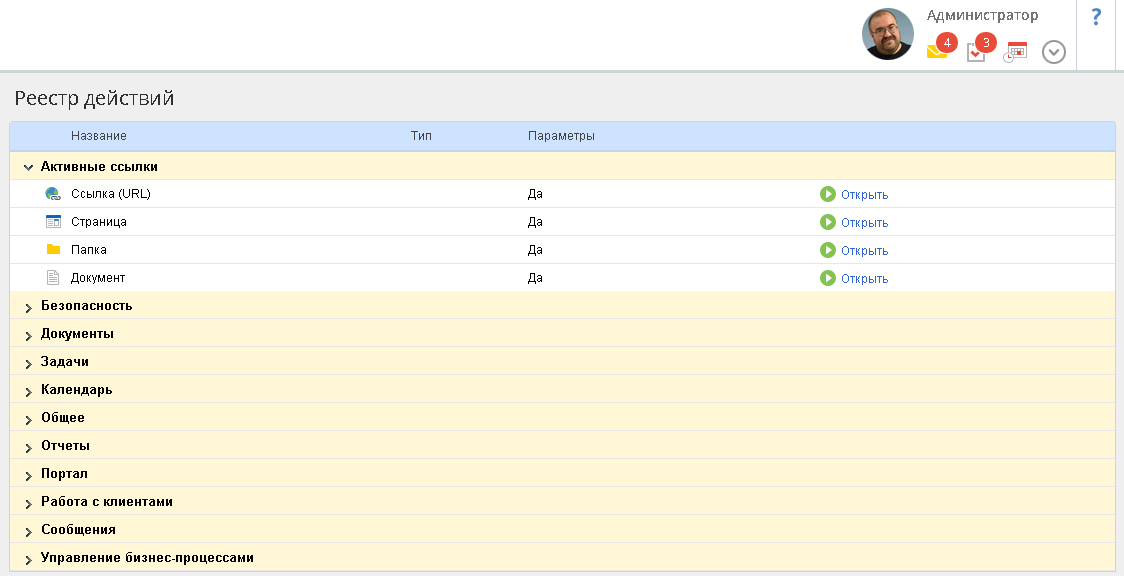Click Да value in Документ row
Viewport: 1124px width, 576px height.
click(535, 277)
